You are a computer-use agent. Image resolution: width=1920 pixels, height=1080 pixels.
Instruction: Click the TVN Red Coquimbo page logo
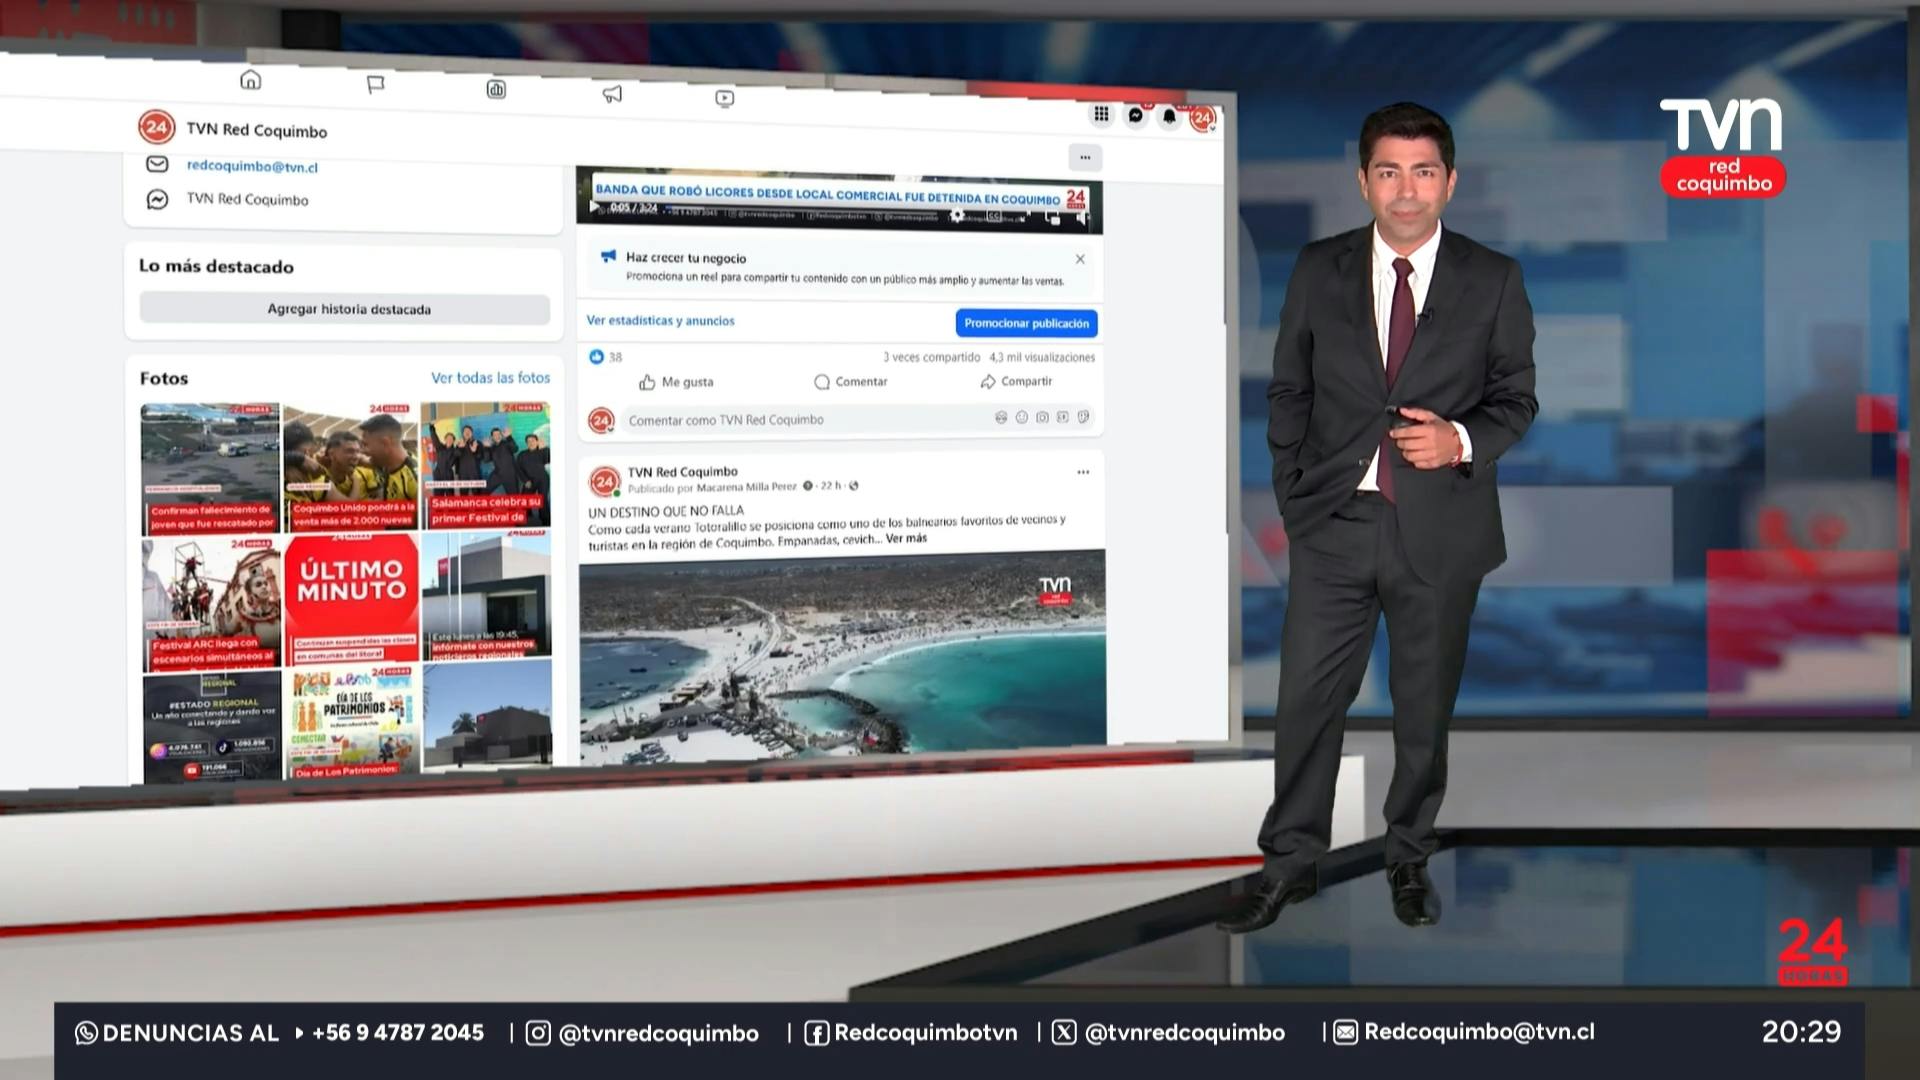click(157, 127)
